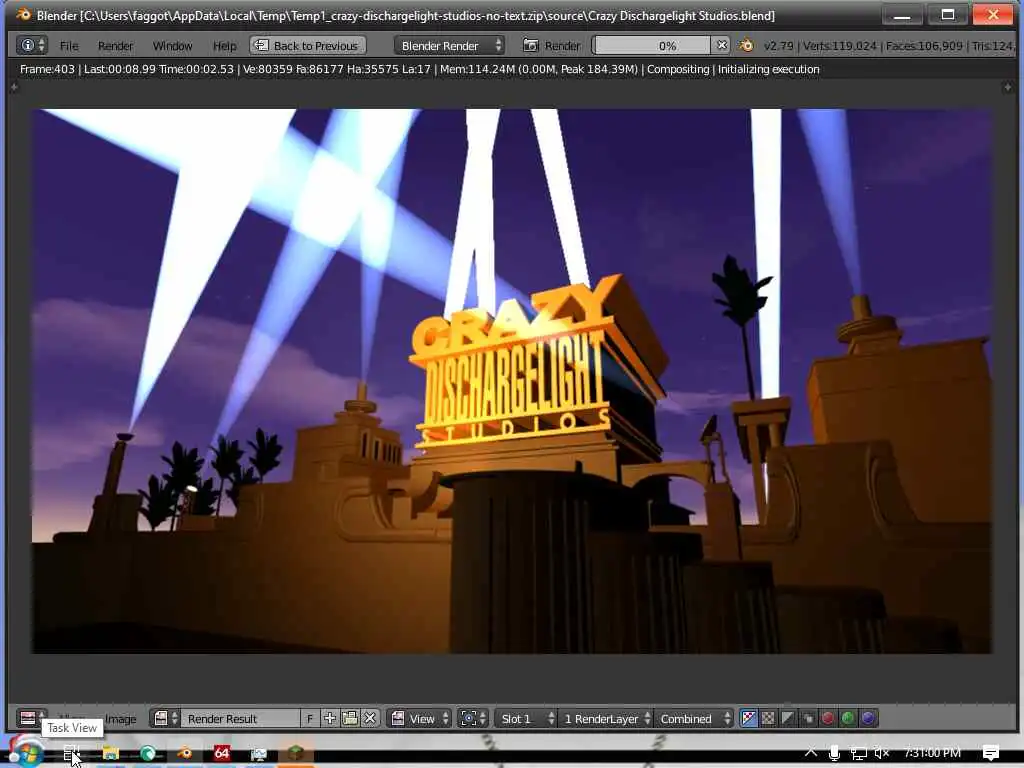Click the Render Result name field
This screenshot has width=1024, height=768.
click(x=240, y=718)
